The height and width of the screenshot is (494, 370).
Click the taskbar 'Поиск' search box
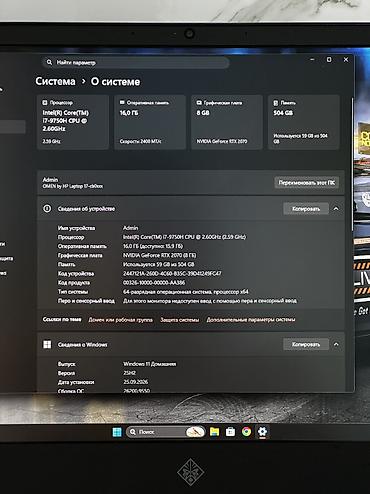165,432
